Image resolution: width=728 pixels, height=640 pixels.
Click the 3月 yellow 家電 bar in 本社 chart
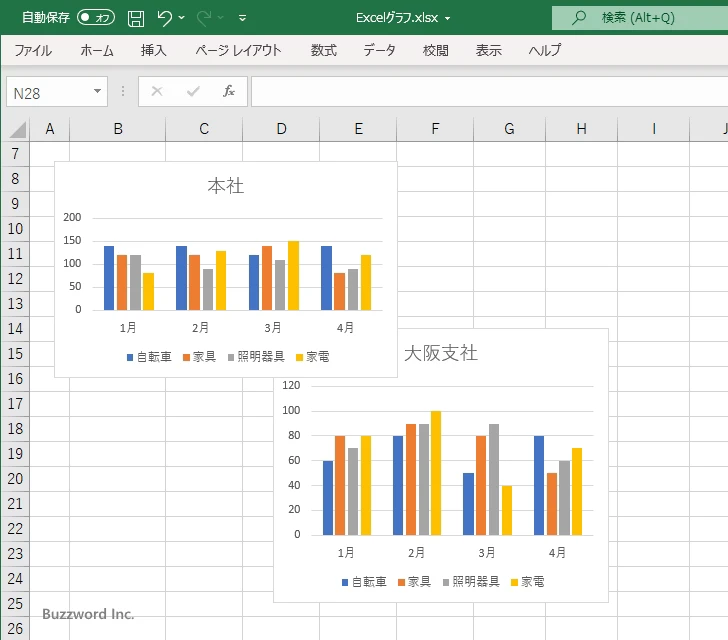[x=293, y=275]
